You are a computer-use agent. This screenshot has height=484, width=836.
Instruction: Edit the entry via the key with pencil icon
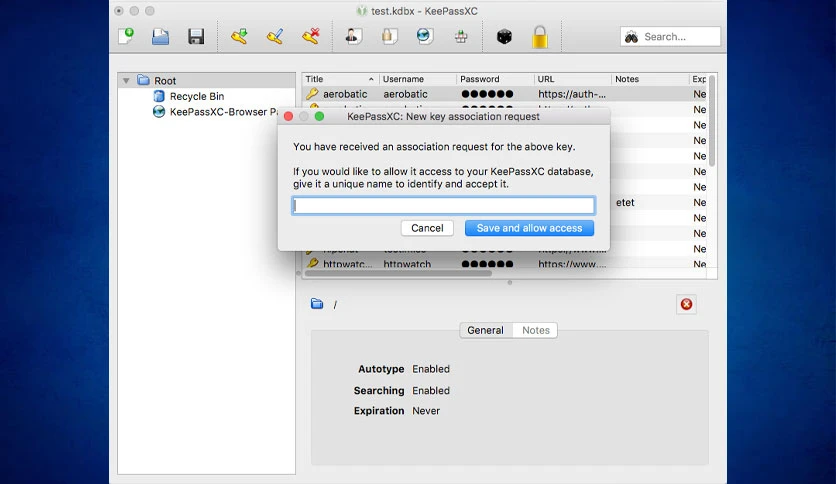(x=275, y=36)
